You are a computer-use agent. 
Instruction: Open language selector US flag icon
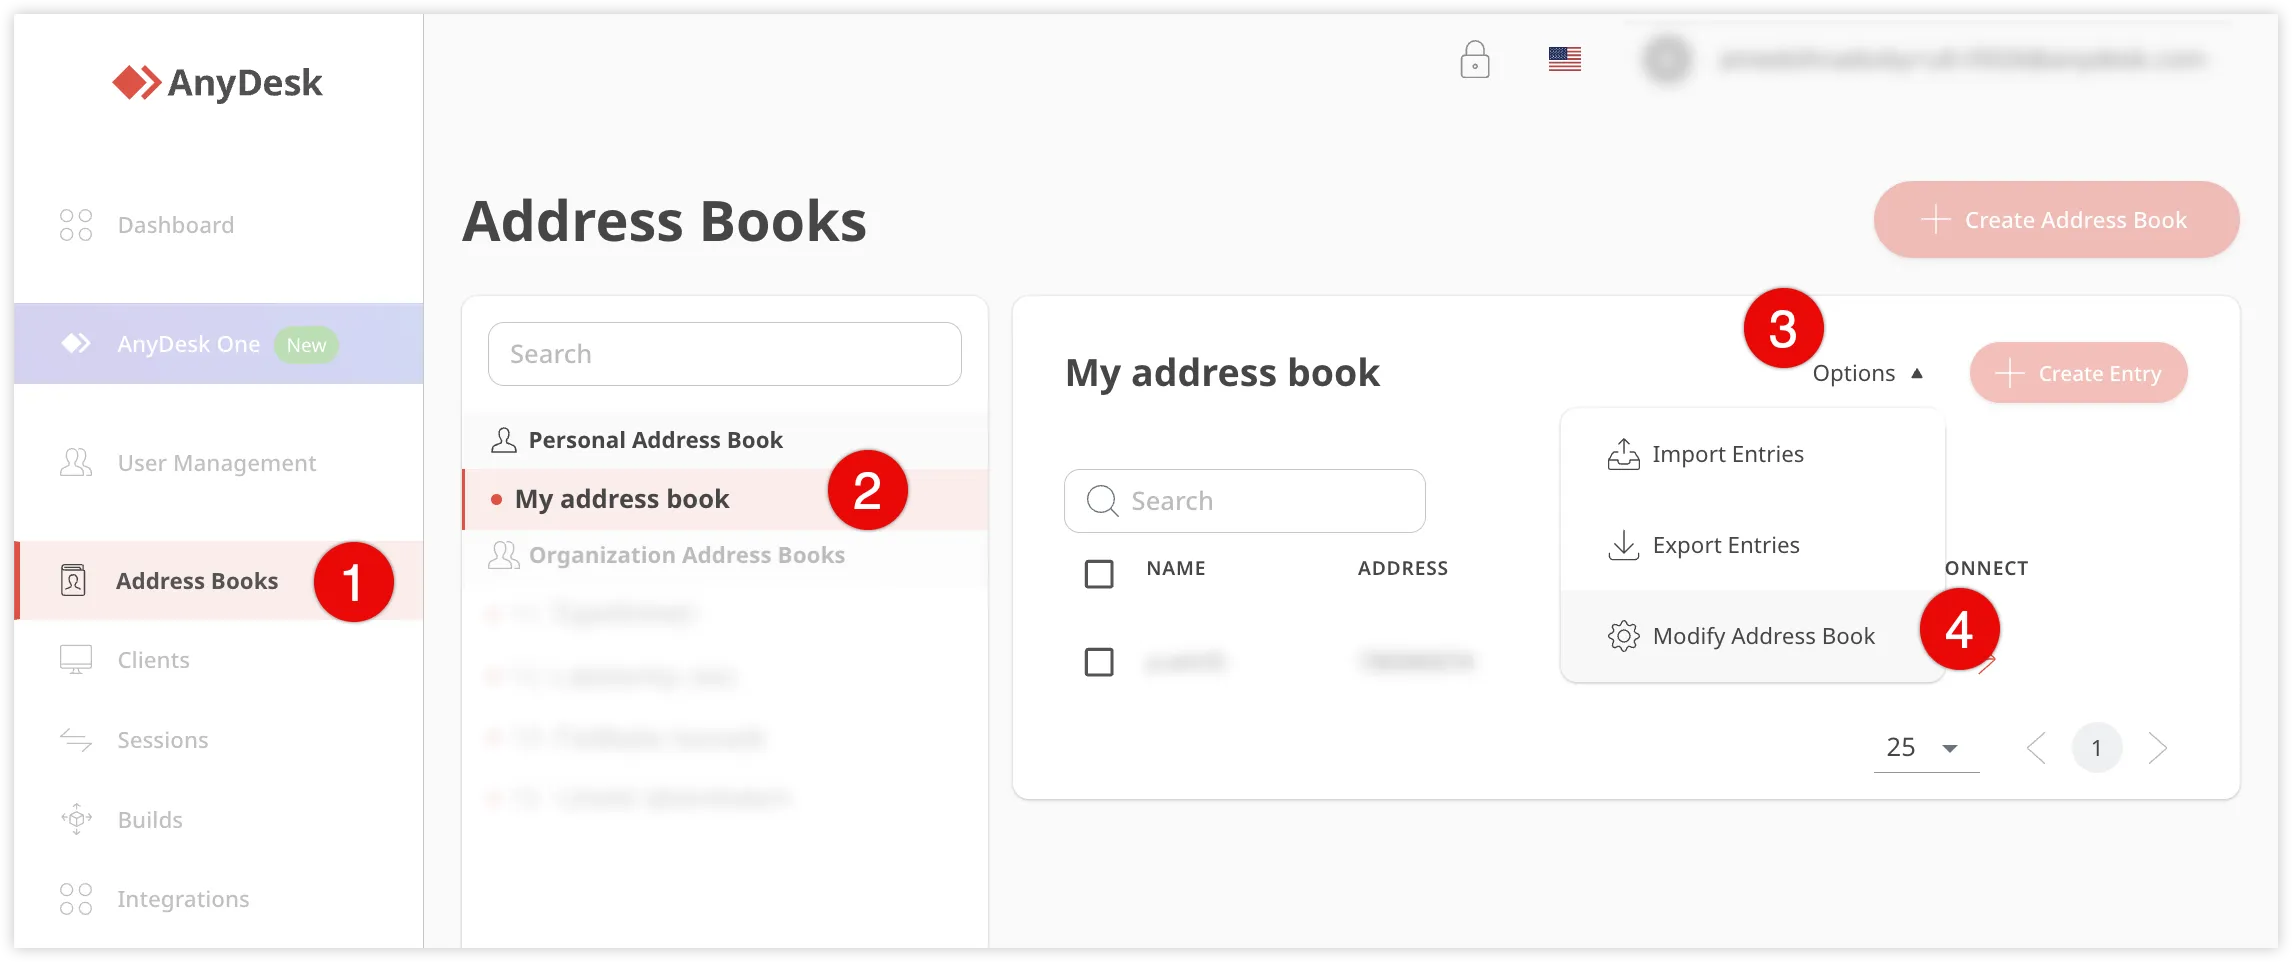tap(1564, 60)
